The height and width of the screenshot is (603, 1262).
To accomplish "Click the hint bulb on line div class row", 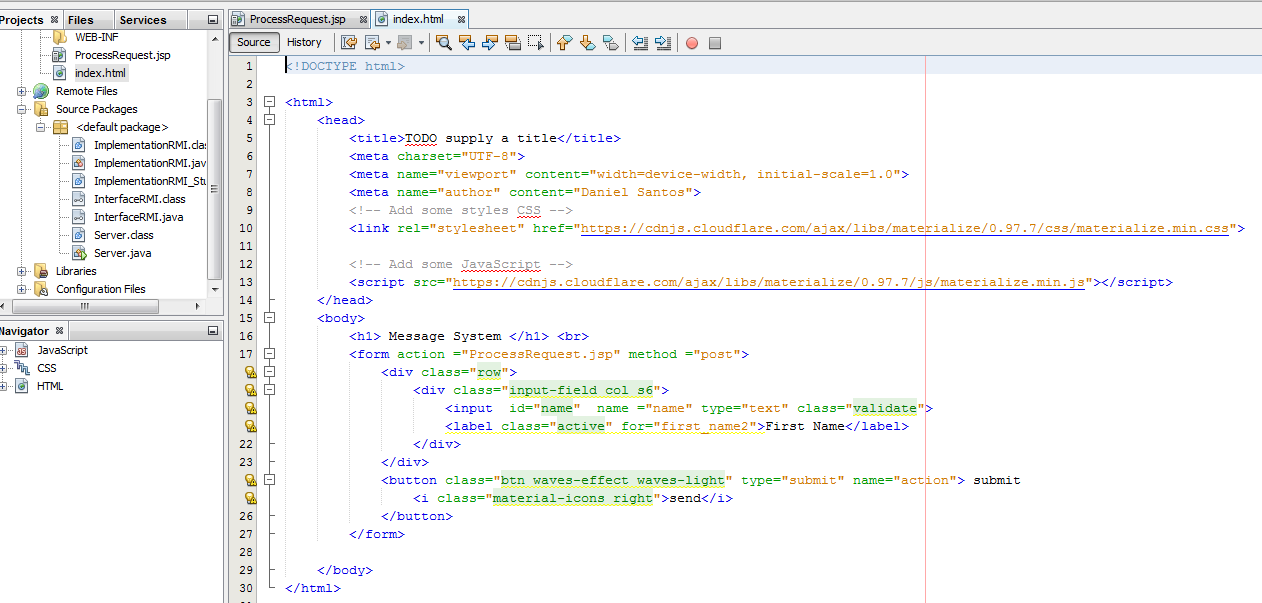I will pos(251,372).
